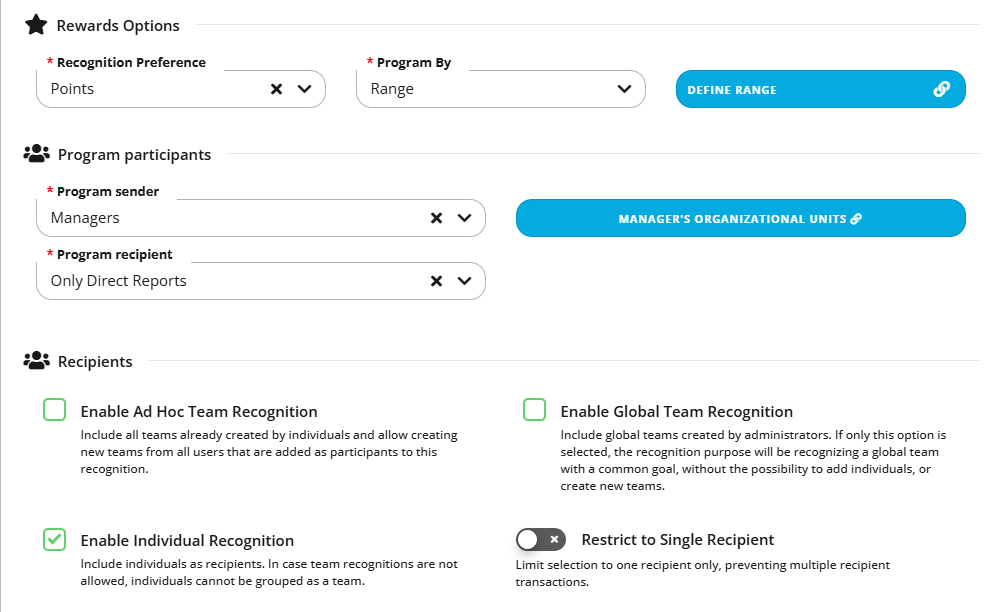This screenshot has height=612, width=1001.
Task: Open the Program By Range dropdown
Action: 500,89
